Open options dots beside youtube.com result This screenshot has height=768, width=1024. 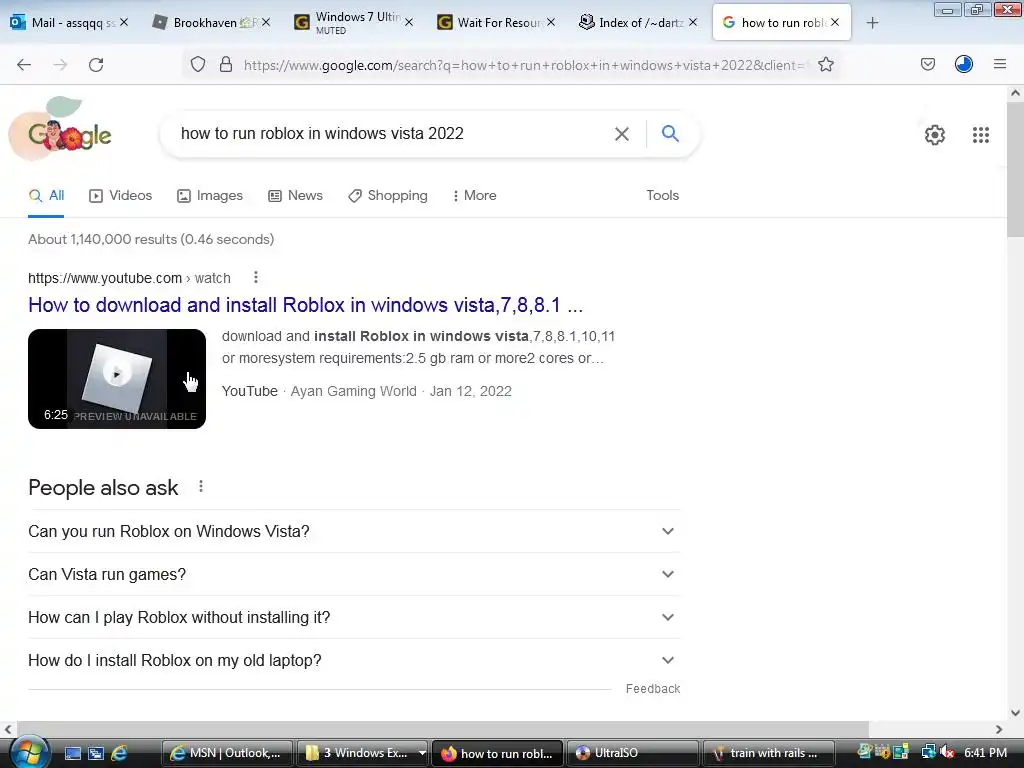click(255, 278)
